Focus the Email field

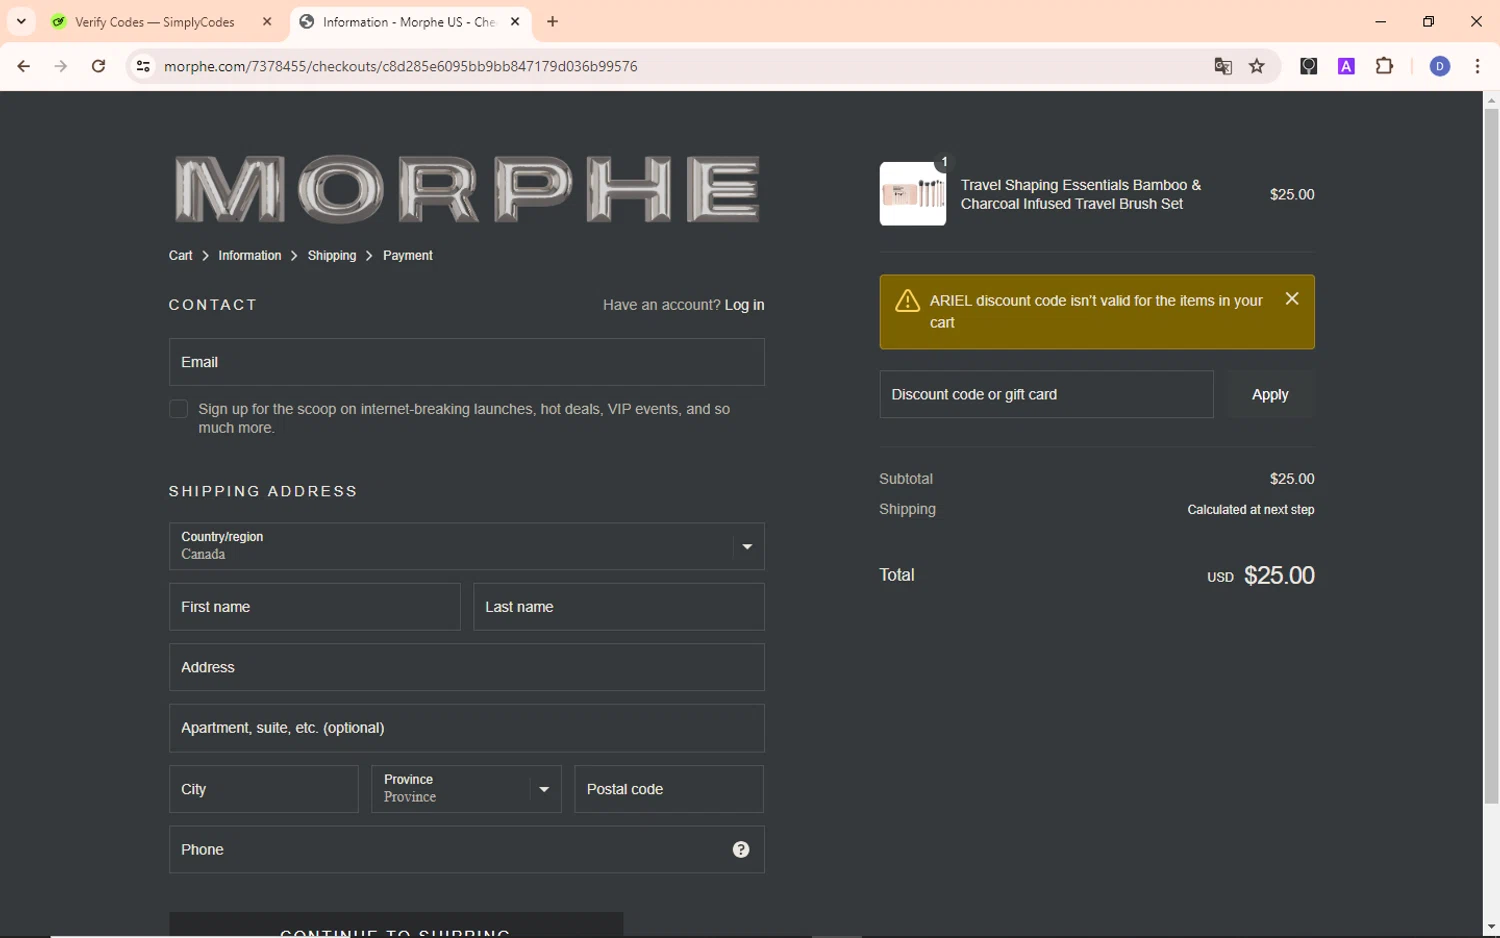pyautogui.click(x=467, y=362)
